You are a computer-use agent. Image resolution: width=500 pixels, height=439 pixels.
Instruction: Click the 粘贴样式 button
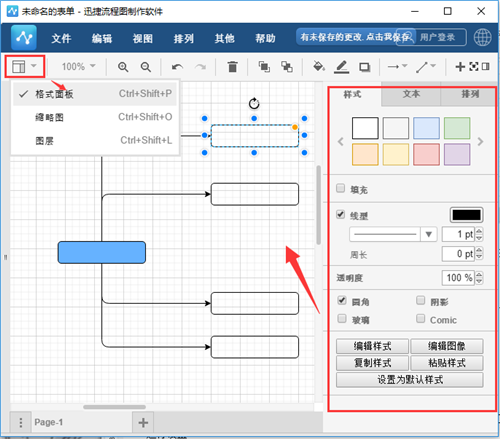[447, 363]
